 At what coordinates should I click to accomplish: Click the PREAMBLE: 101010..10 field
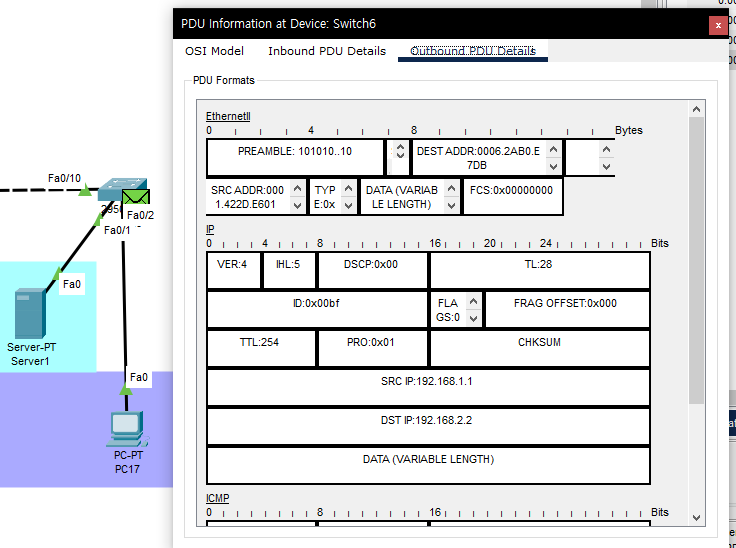click(x=295, y=157)
